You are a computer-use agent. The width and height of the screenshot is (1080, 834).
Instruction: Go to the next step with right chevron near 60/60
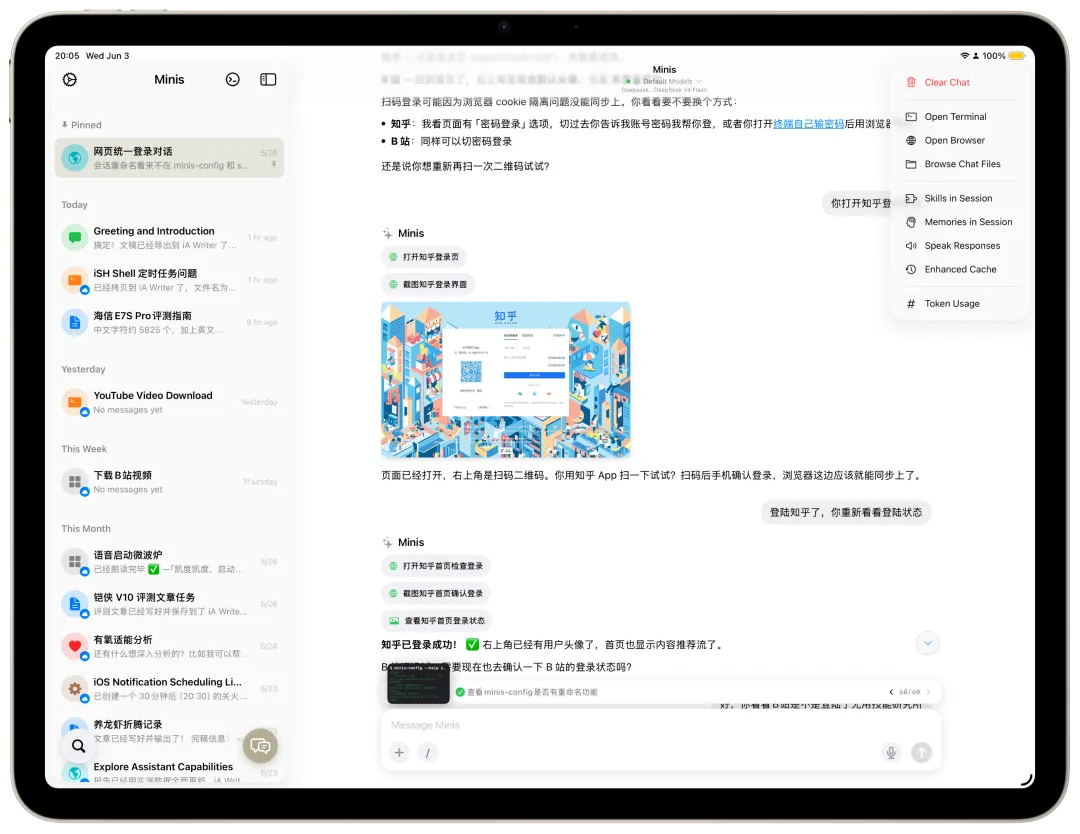(928, 692)
